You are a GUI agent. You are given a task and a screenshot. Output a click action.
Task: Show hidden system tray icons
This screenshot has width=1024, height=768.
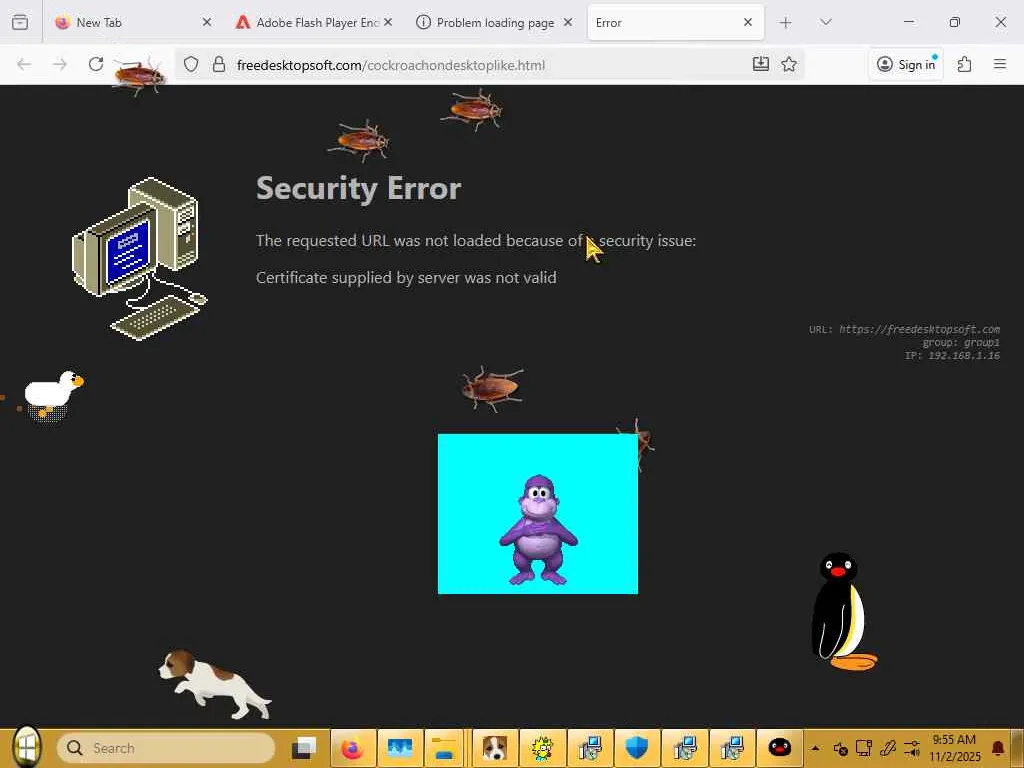coord(815,748)
